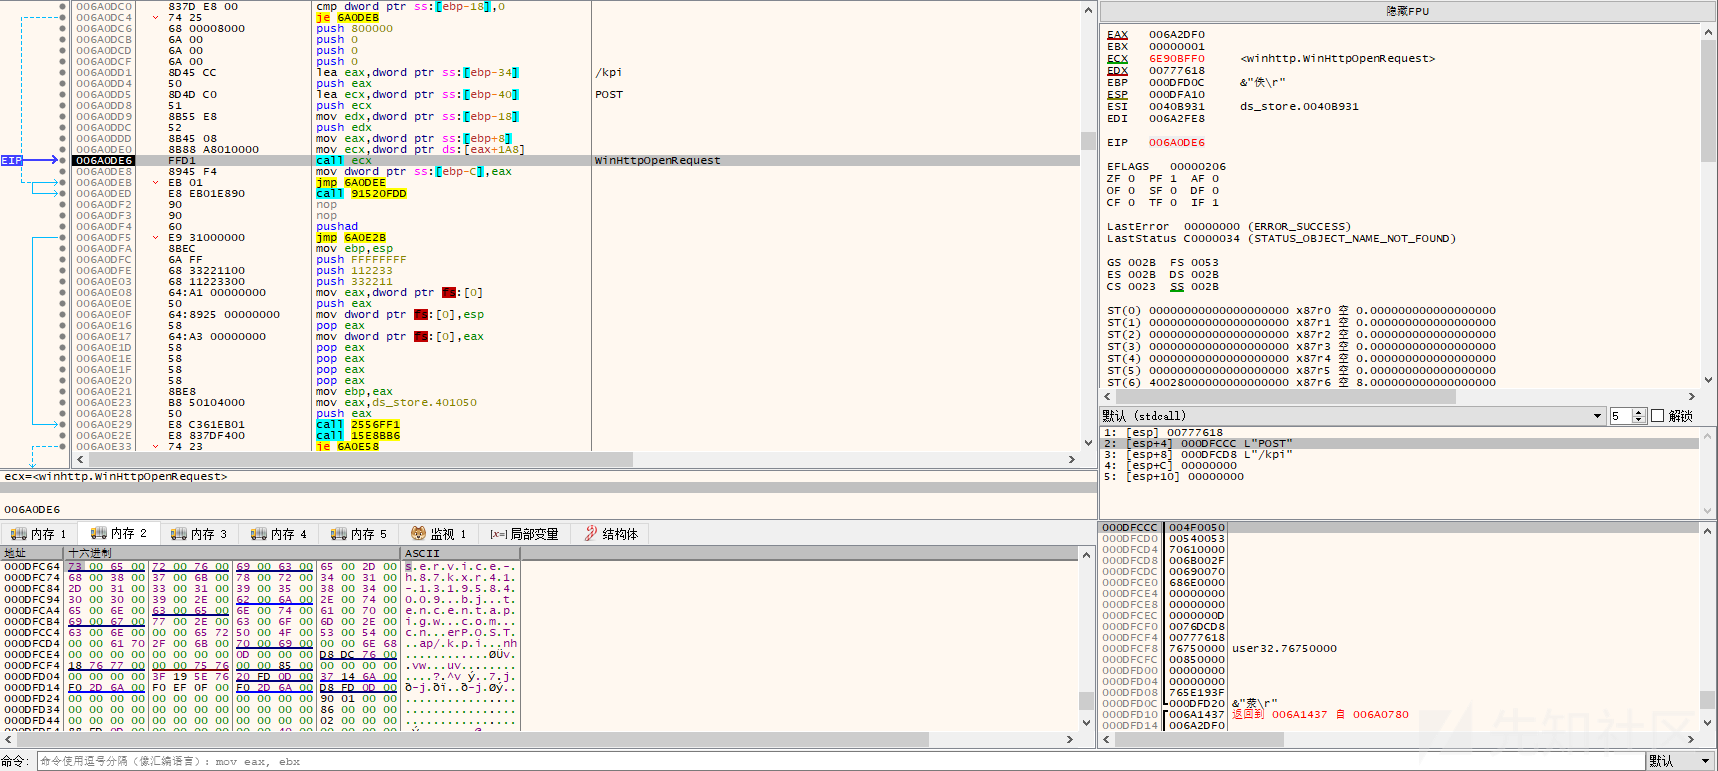Screen dimensions: 1718x771
Task: Select argument row 3 [esp+8] L"/kpi"
Action: [1400, 454]
